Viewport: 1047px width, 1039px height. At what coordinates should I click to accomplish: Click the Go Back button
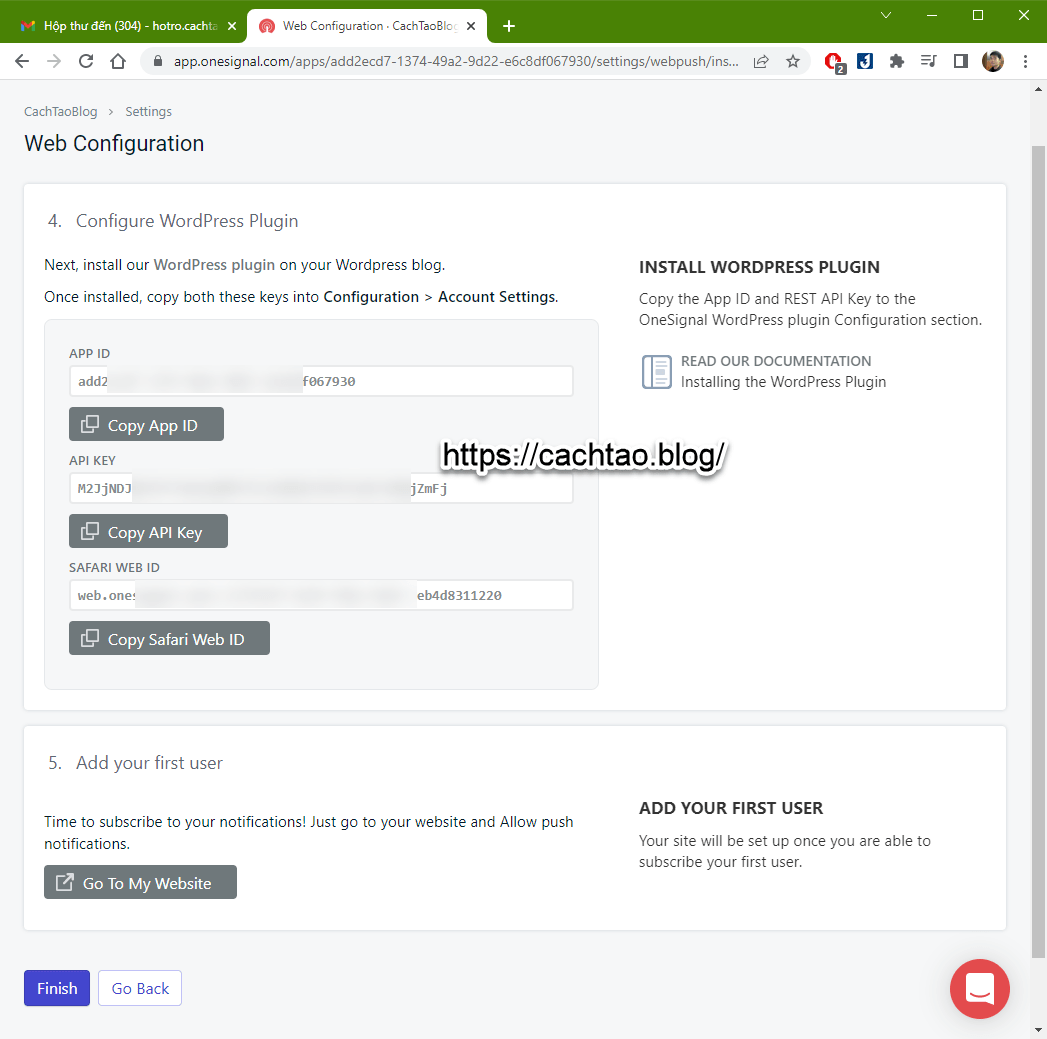pos(140,988)
